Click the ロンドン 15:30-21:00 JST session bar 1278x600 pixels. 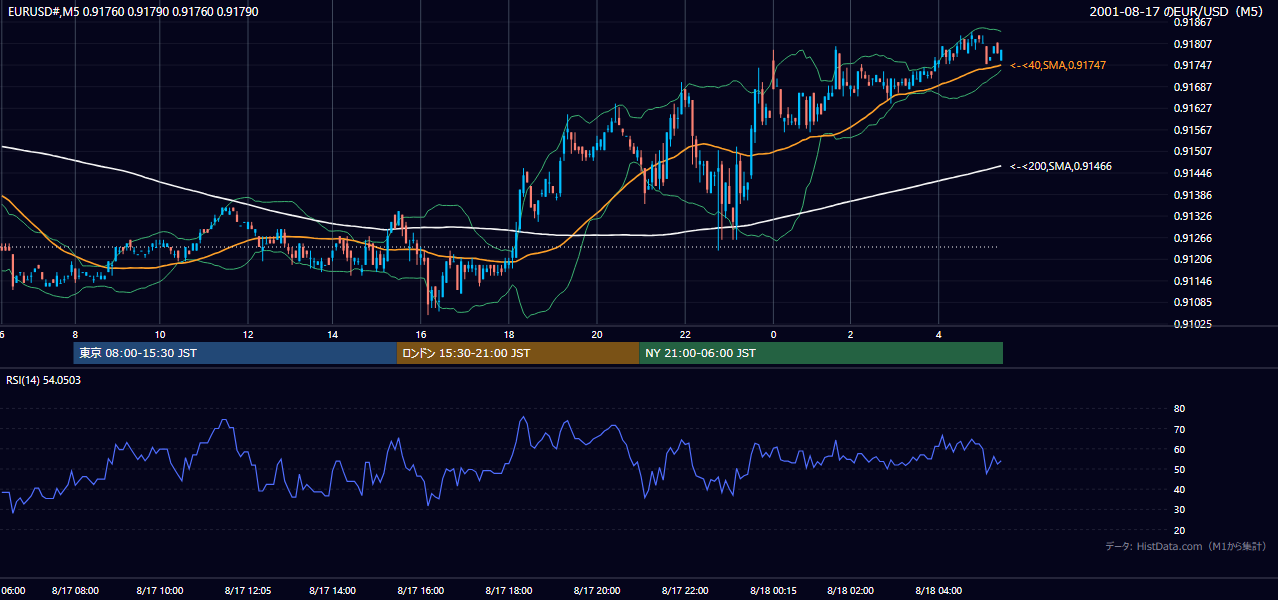pos(518,353)
